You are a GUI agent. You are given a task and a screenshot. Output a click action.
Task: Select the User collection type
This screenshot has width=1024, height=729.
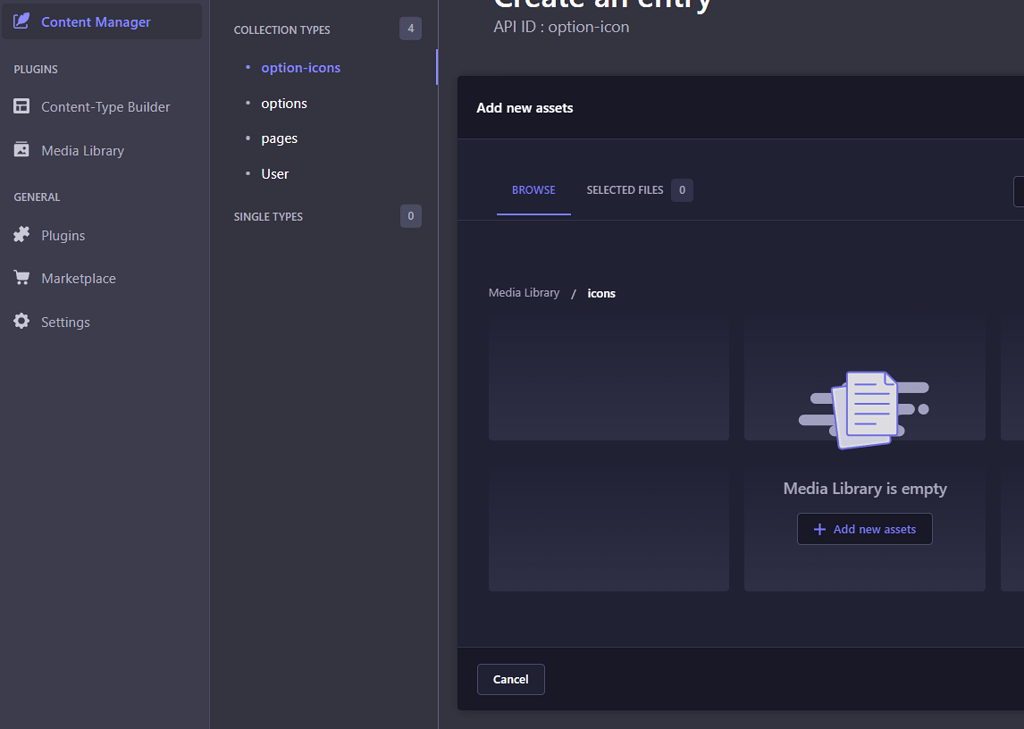[275, 173]
